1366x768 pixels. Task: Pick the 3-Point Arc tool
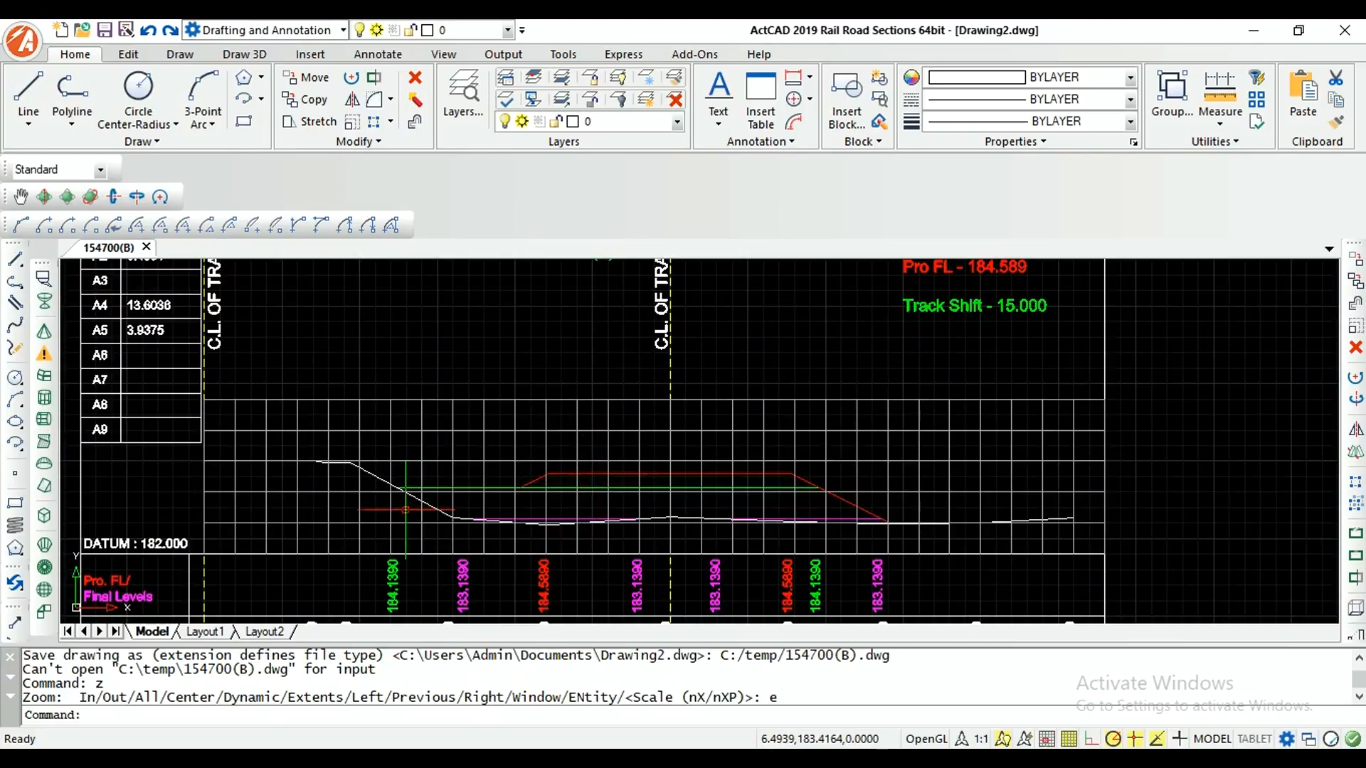coord(203,98)
